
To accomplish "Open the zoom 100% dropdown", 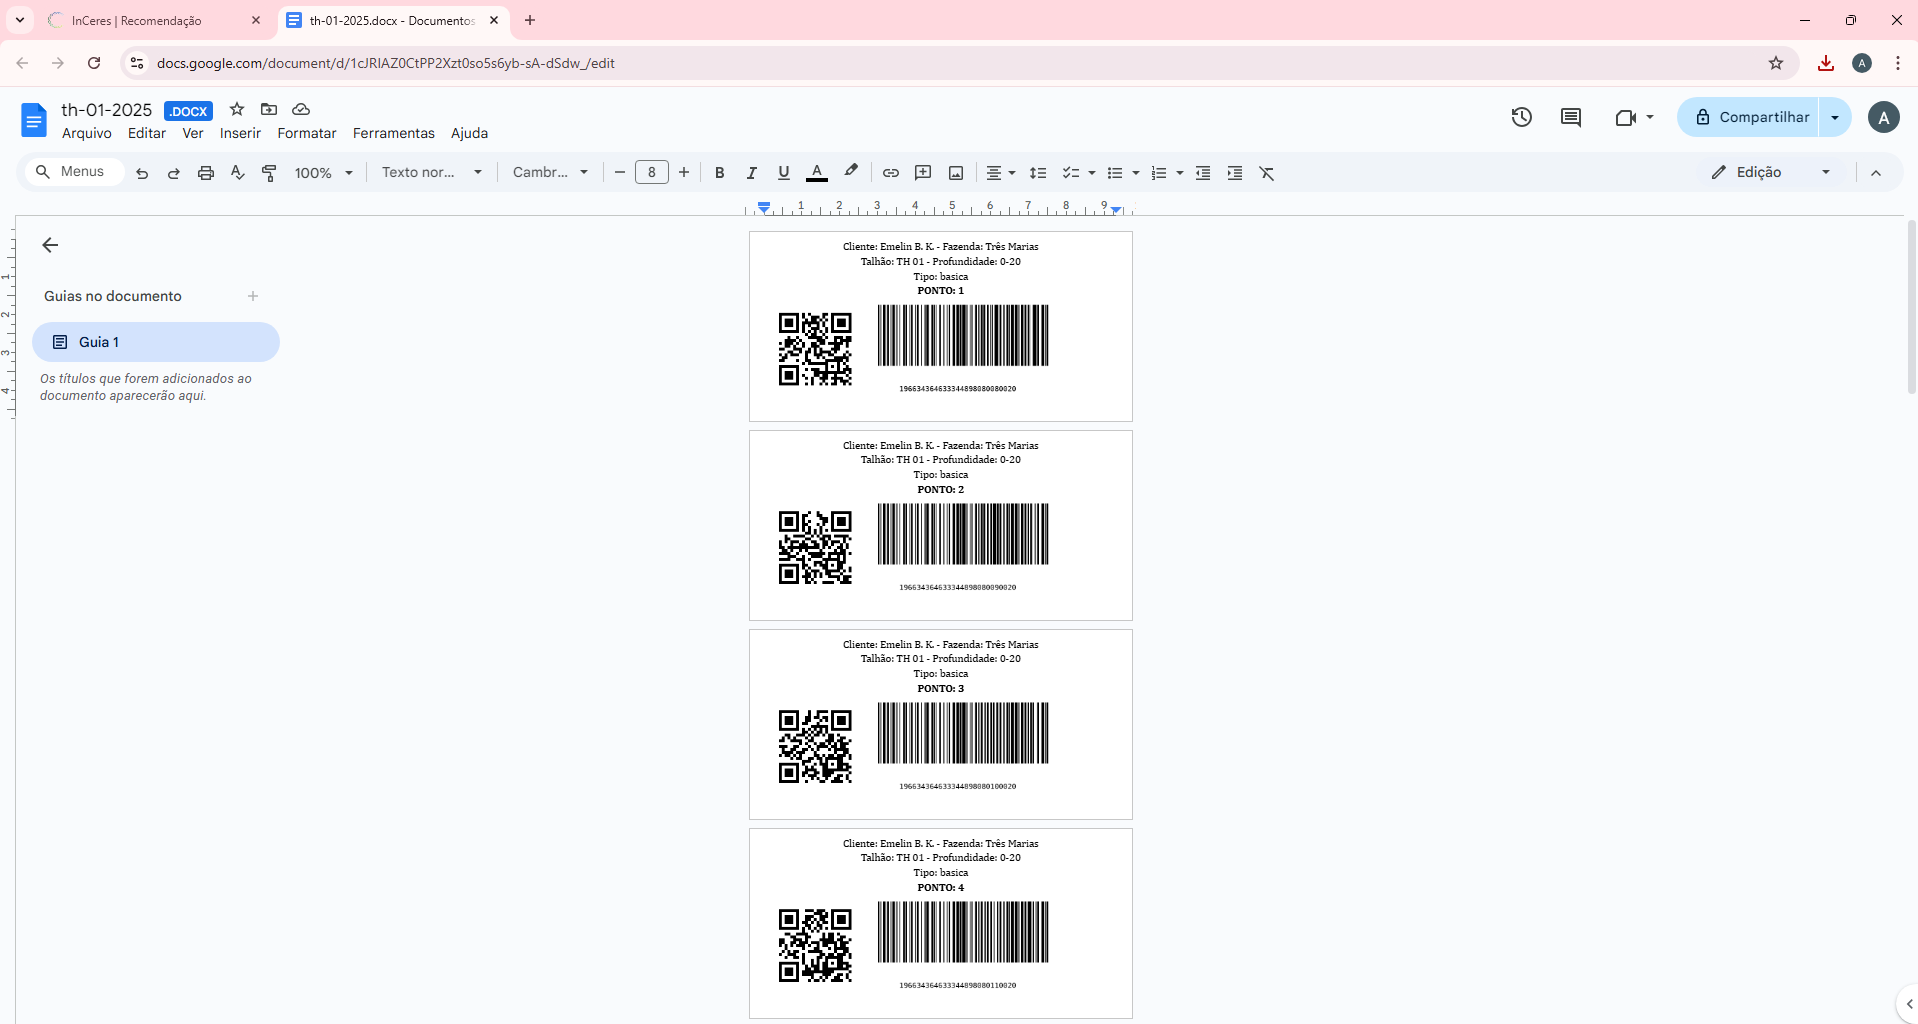I will click(324, 173).
